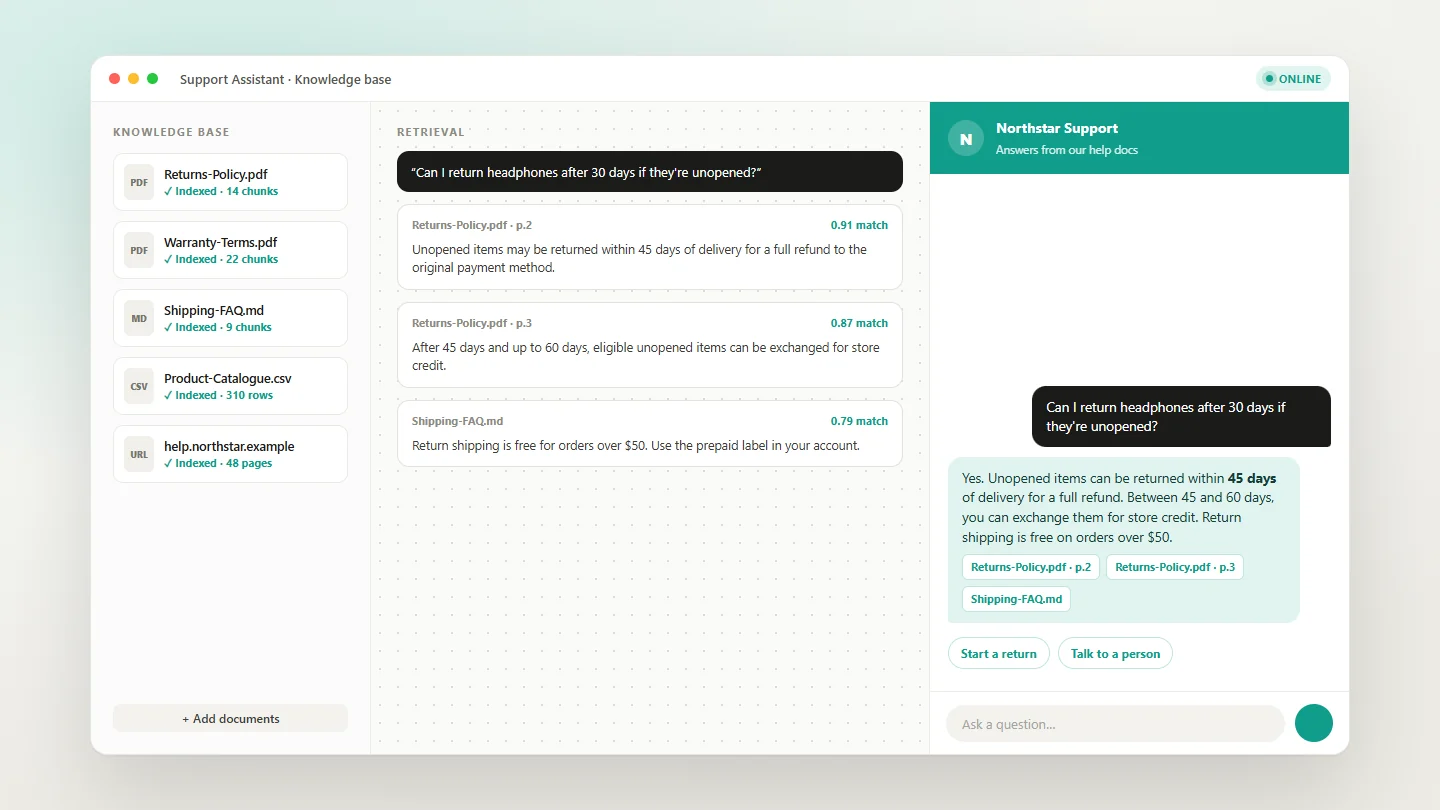1440x810 pixels.
Task: Select the help.northstar.example source name
Action: (229, 447)
